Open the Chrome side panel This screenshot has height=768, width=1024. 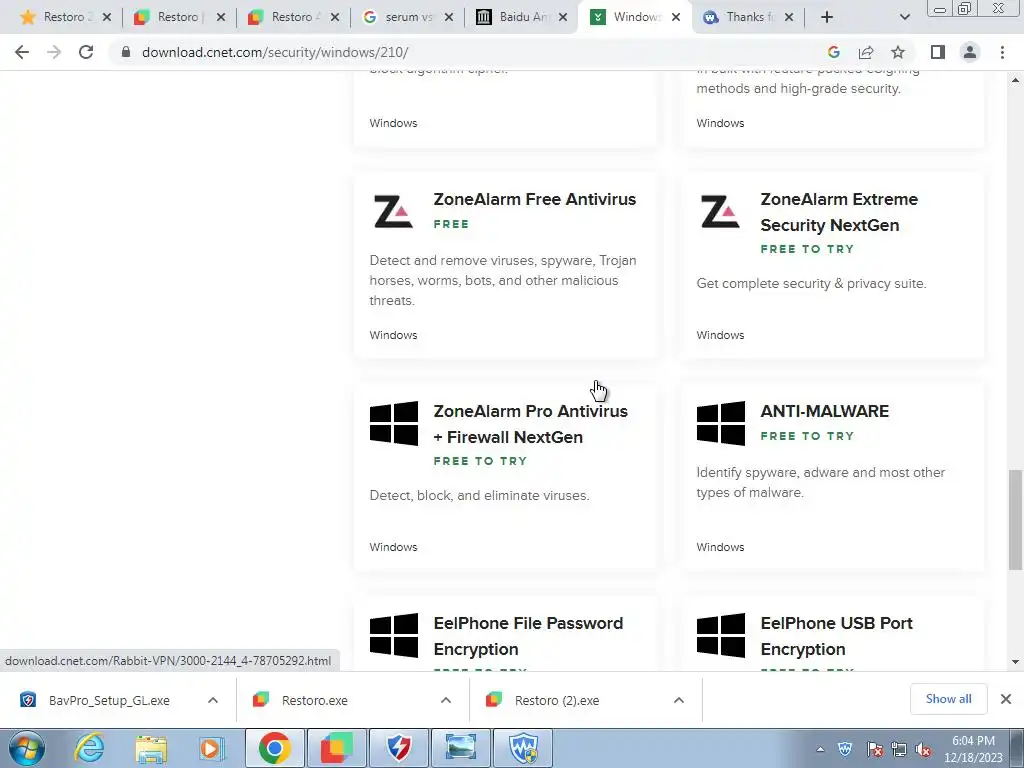click(938, 52)
